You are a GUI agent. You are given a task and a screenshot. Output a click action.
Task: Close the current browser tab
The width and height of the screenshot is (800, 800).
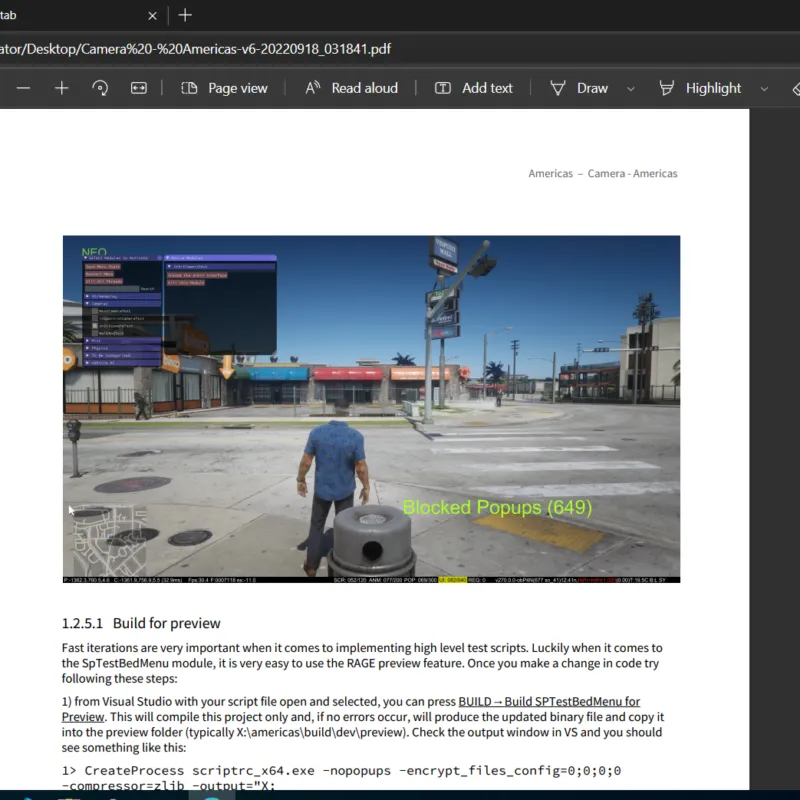tap(152, 16)
